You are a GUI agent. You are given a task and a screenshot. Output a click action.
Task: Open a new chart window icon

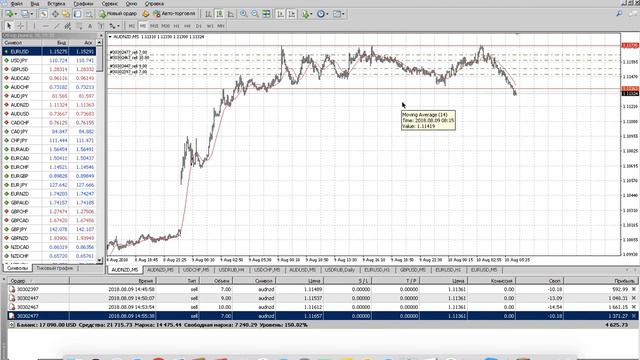tap(9, 14)
